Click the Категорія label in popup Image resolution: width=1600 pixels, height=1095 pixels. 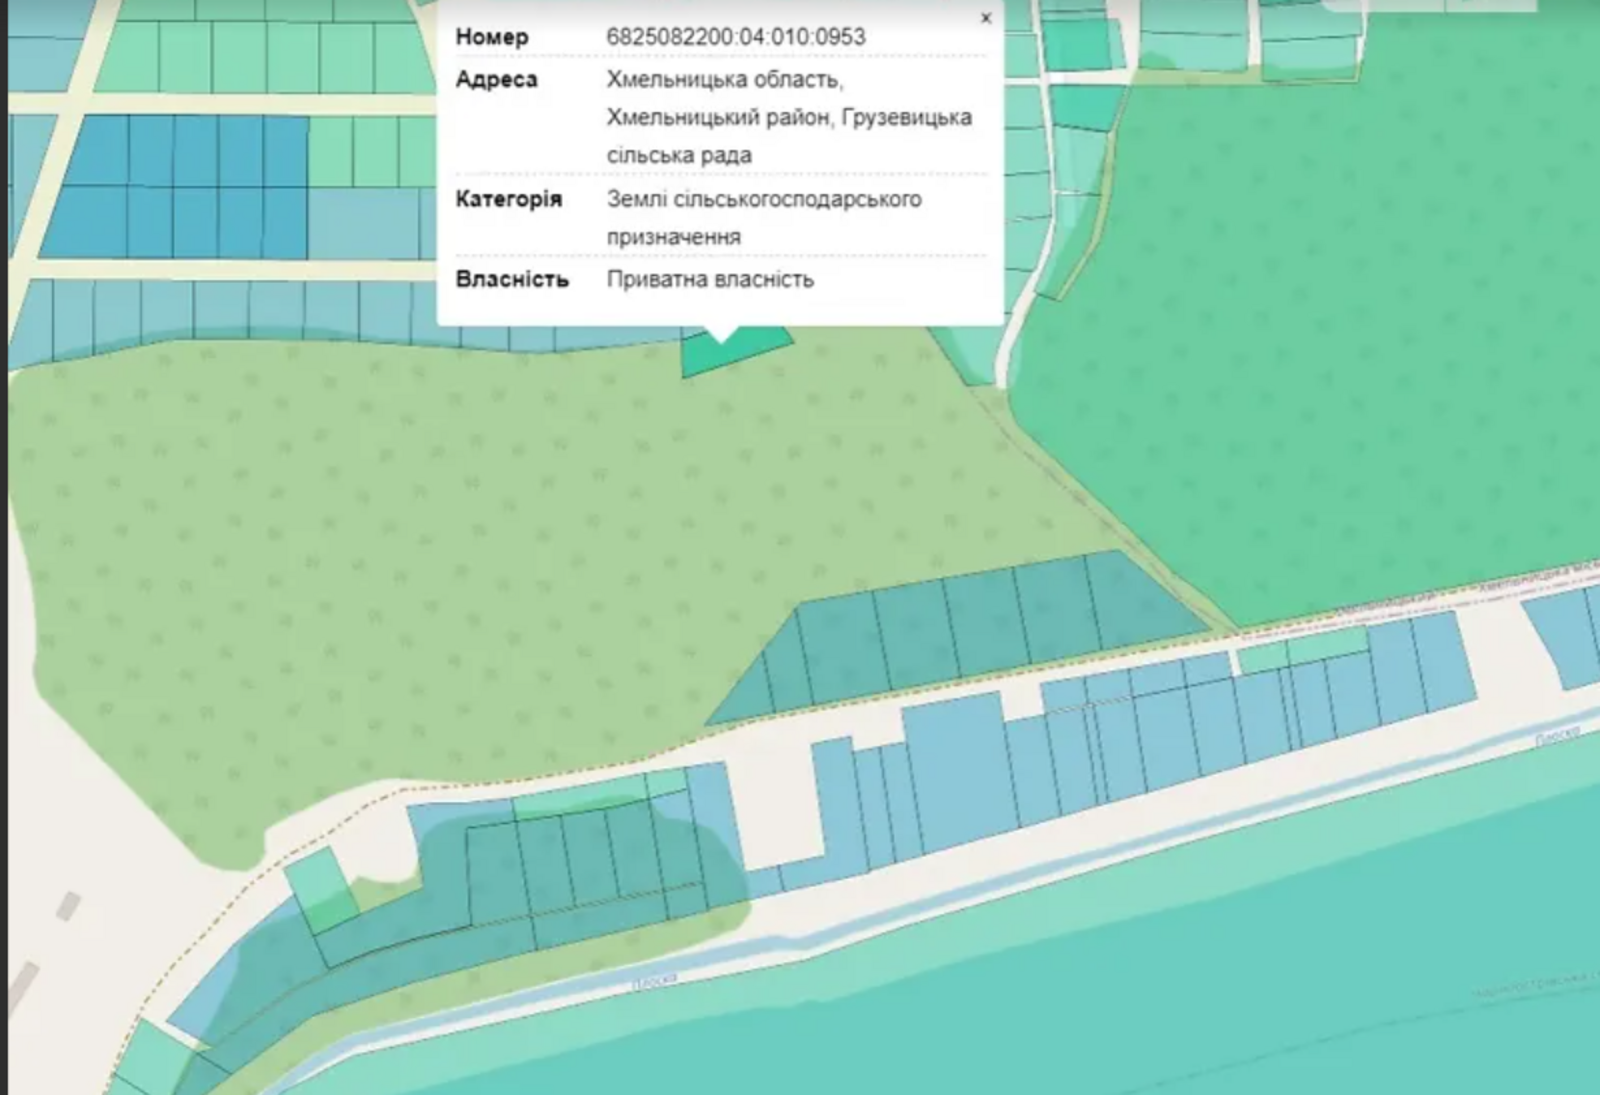tap(508, 199)
